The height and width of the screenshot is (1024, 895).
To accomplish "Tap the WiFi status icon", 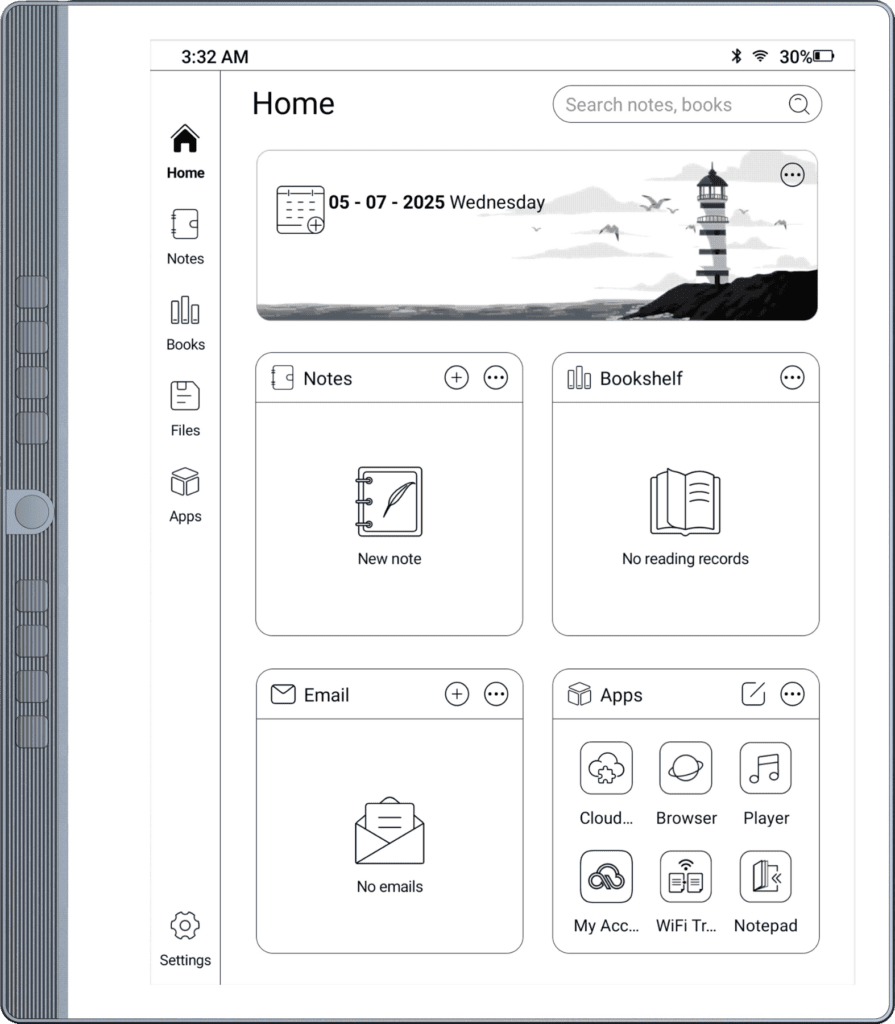I will 760,56.
